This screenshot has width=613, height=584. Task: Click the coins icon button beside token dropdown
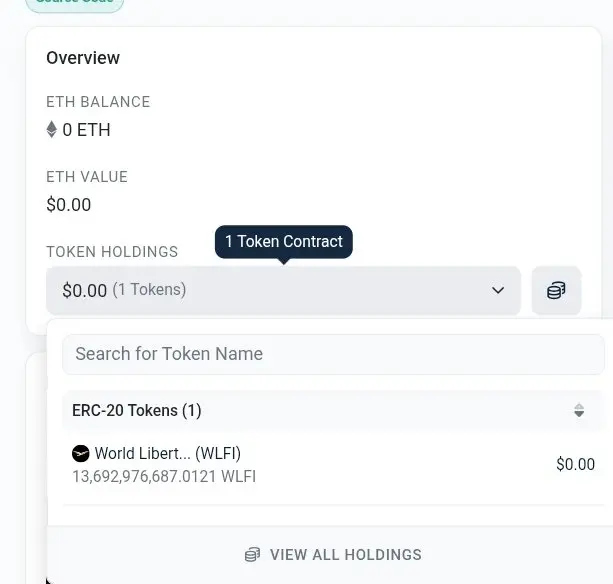click(x=556, y=290)
